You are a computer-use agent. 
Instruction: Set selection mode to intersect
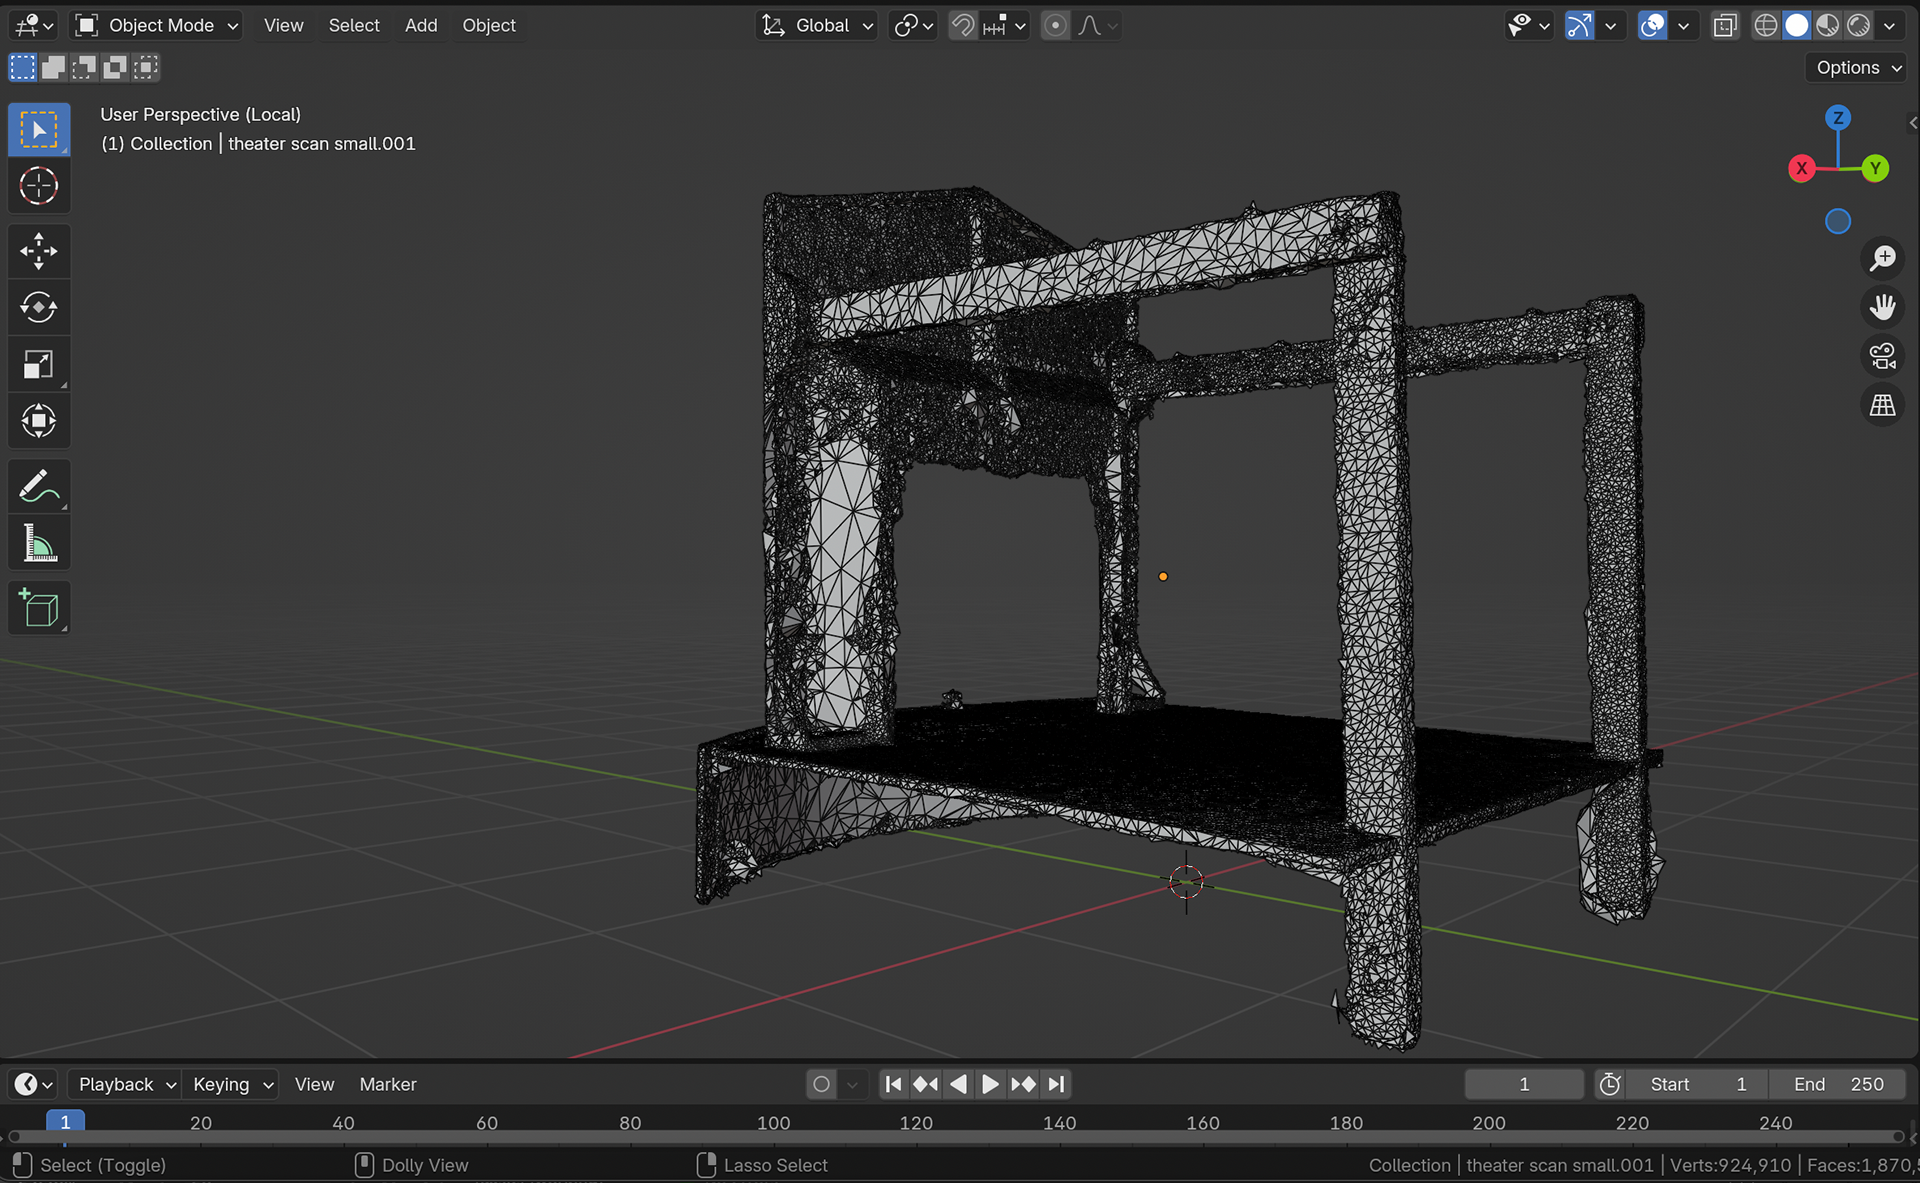pos(146,67)
